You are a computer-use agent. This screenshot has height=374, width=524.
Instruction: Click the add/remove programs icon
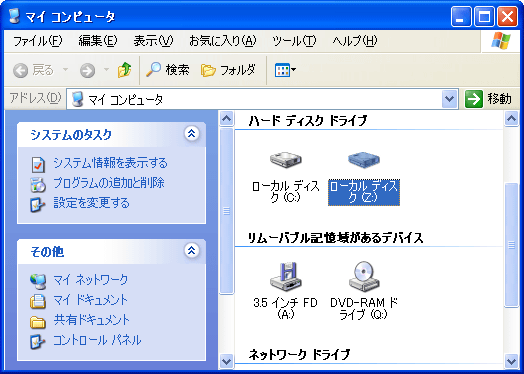(38, 185)
